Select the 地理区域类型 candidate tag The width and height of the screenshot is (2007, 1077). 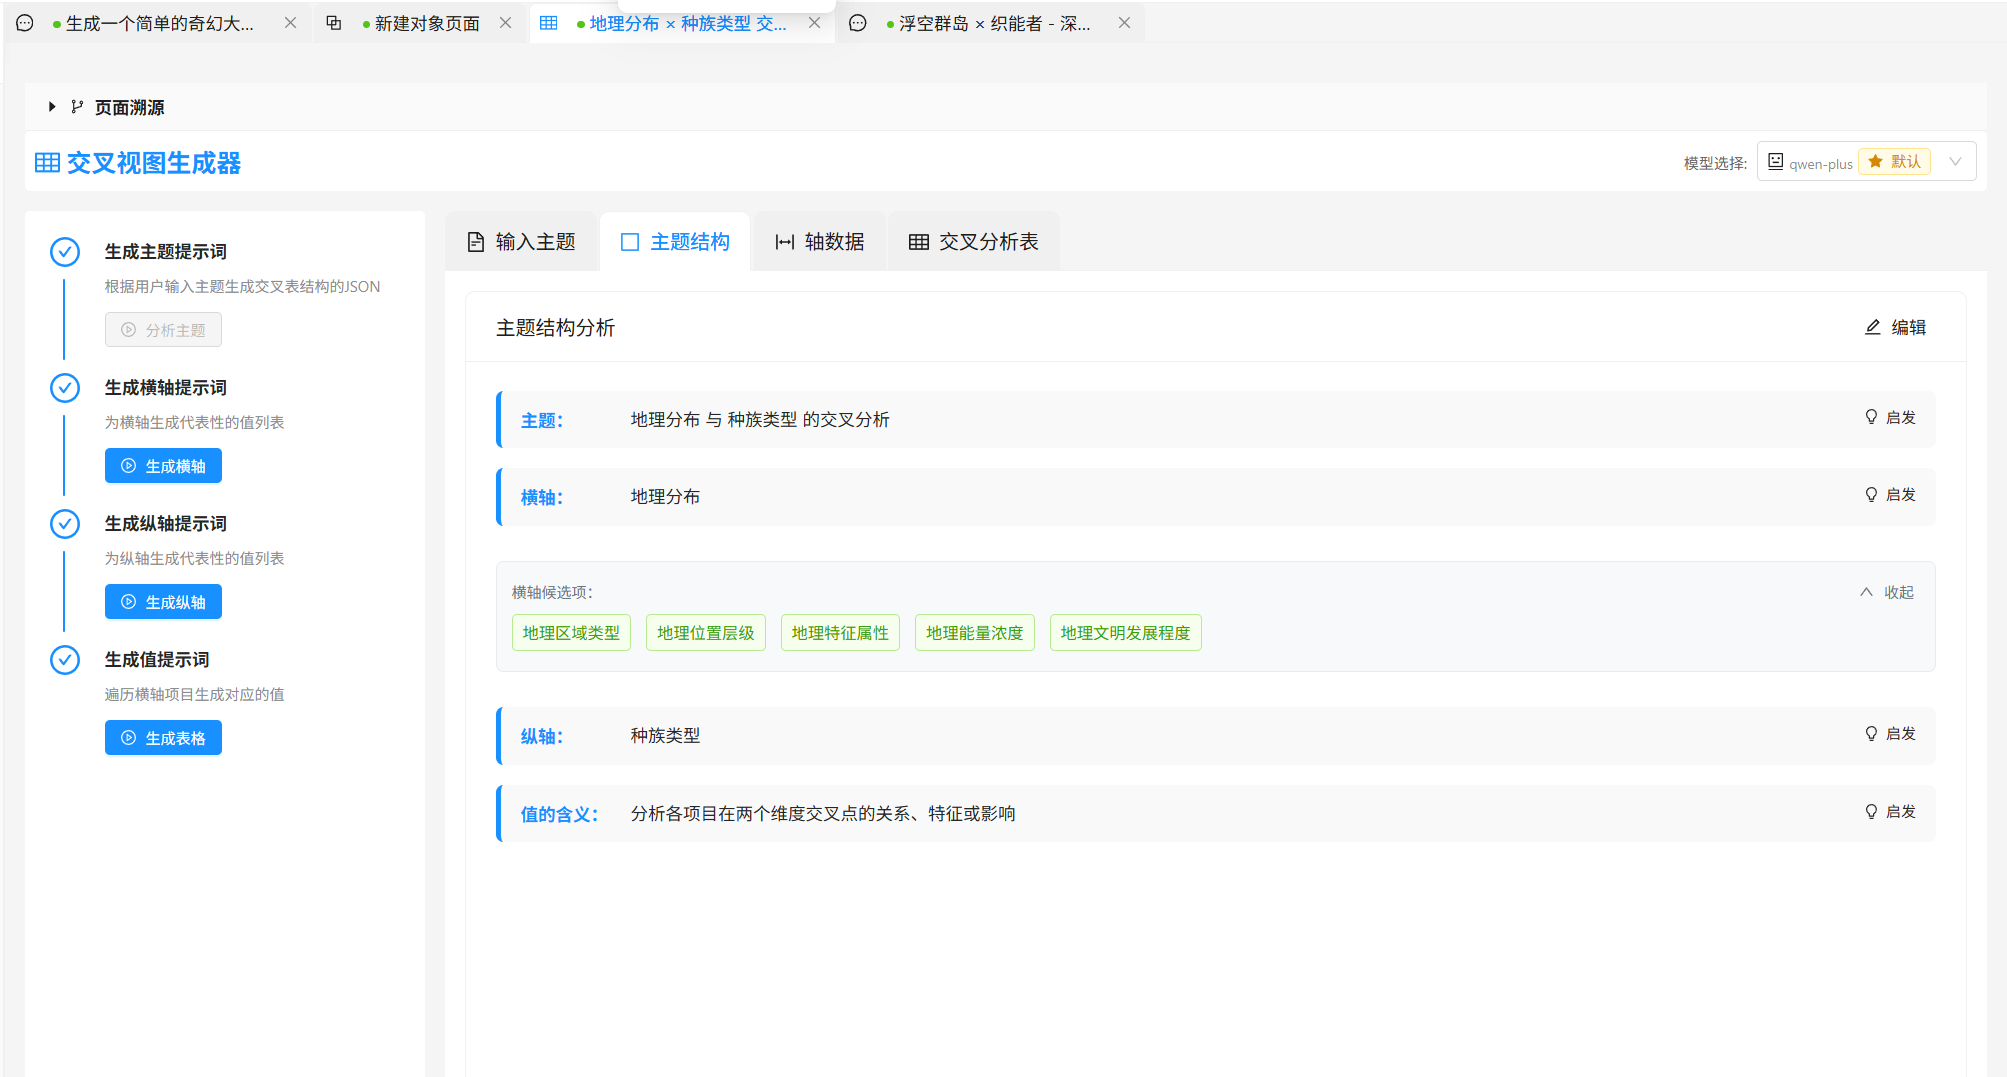click(x=571, y=633)
